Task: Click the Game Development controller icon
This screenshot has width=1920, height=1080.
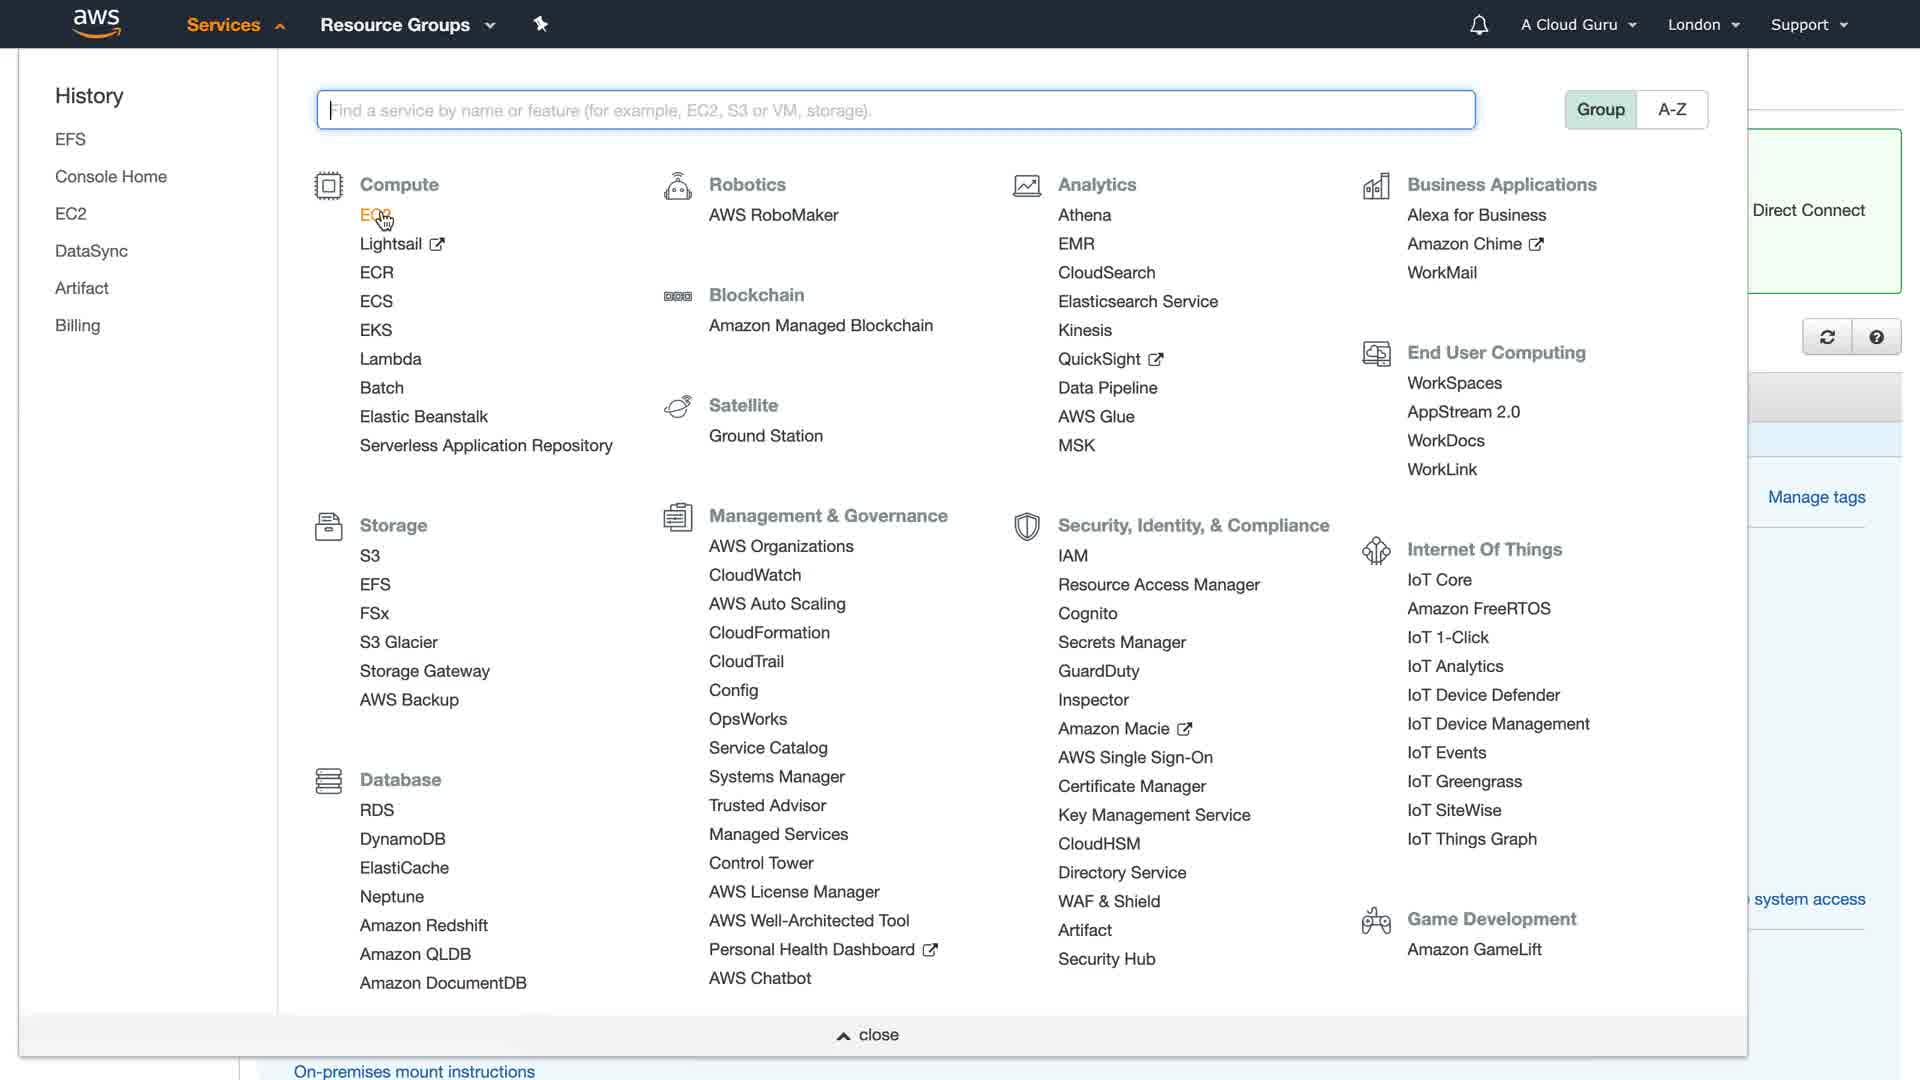Action: [1376, 920]
